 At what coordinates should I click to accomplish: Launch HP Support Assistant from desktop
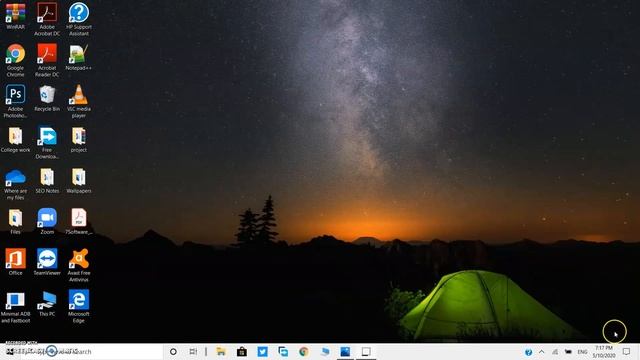(x=79, y=19)
